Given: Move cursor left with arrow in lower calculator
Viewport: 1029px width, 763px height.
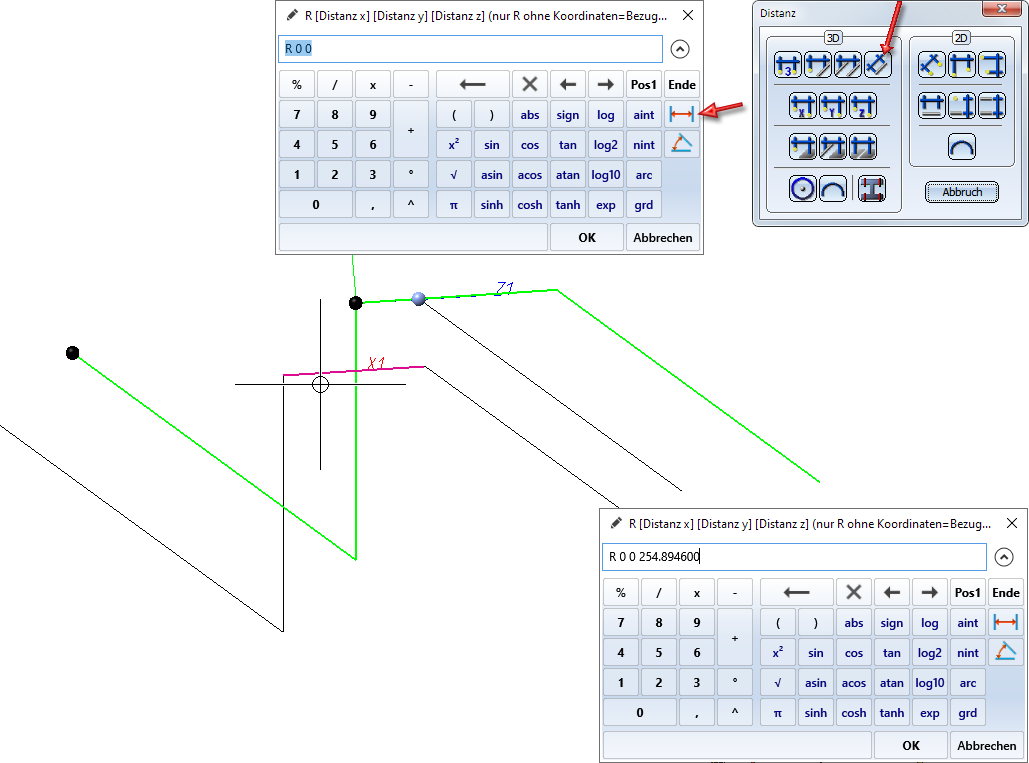Looking at the screenshot, I should [892, 592].
